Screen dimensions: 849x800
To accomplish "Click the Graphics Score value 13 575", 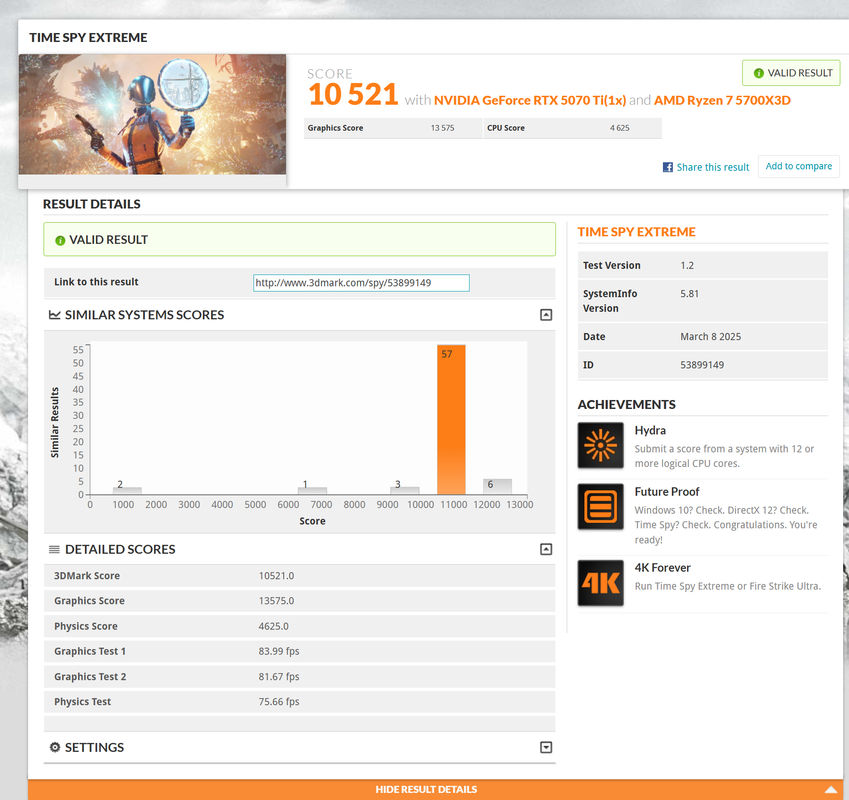I will tap(442, 128).
